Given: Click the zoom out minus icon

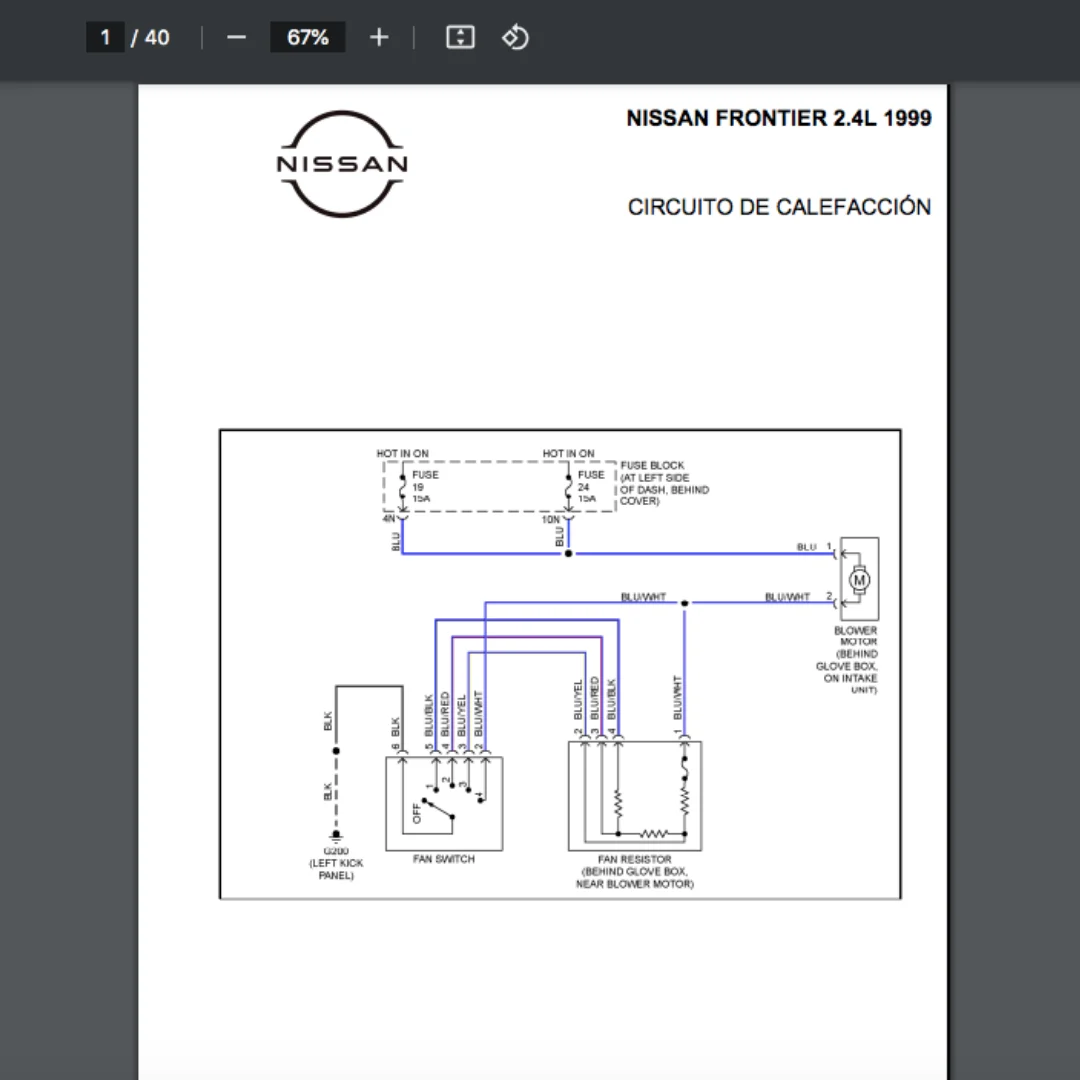Looking at the screenshot, I should [236, 37].
